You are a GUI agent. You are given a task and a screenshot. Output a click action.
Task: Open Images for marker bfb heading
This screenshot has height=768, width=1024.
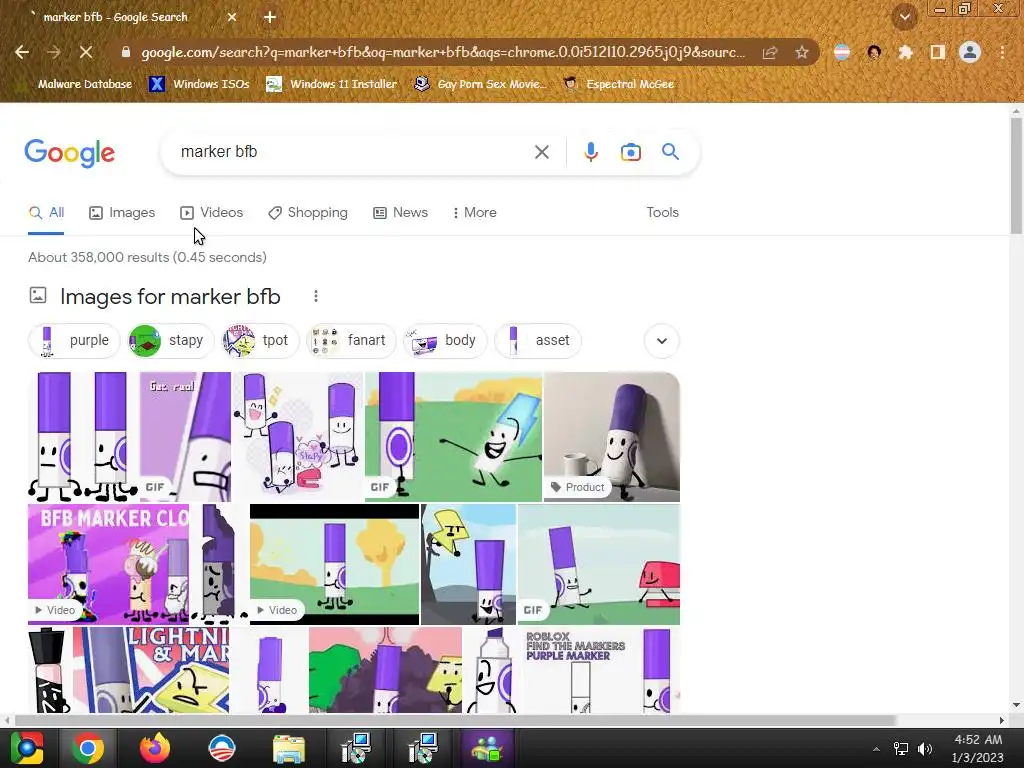coord(170,296)
